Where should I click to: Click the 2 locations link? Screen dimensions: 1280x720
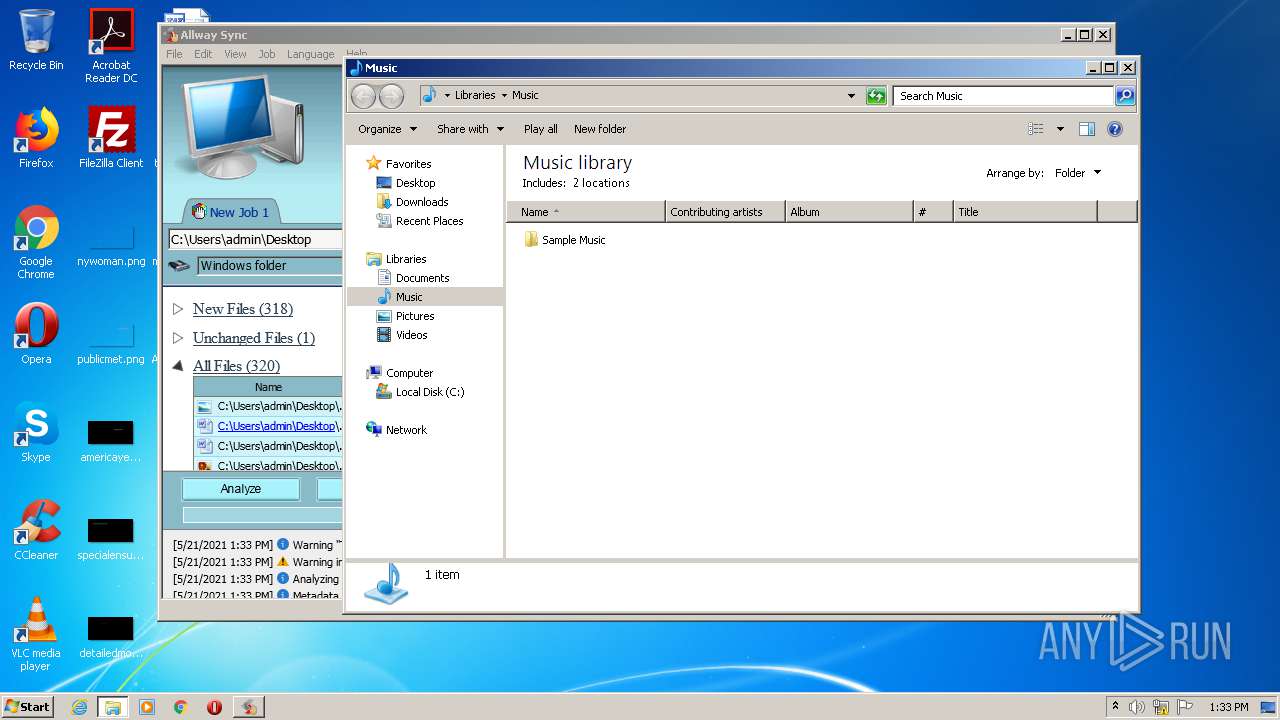click(601, 183)
